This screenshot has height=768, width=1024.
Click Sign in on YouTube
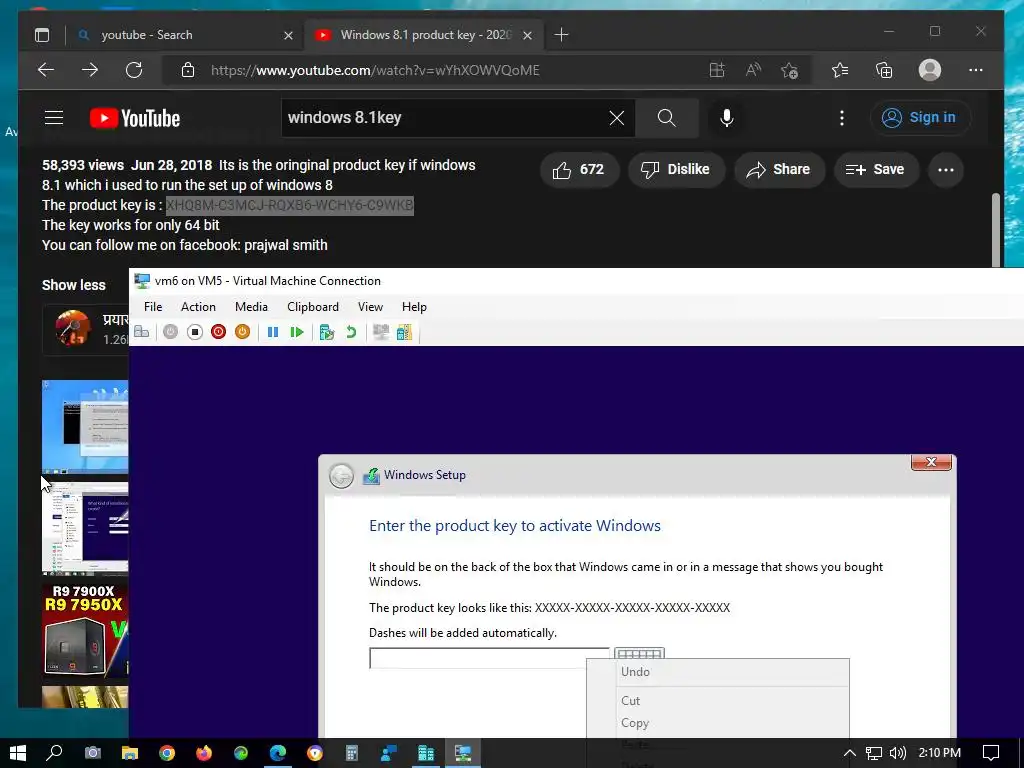920,118
